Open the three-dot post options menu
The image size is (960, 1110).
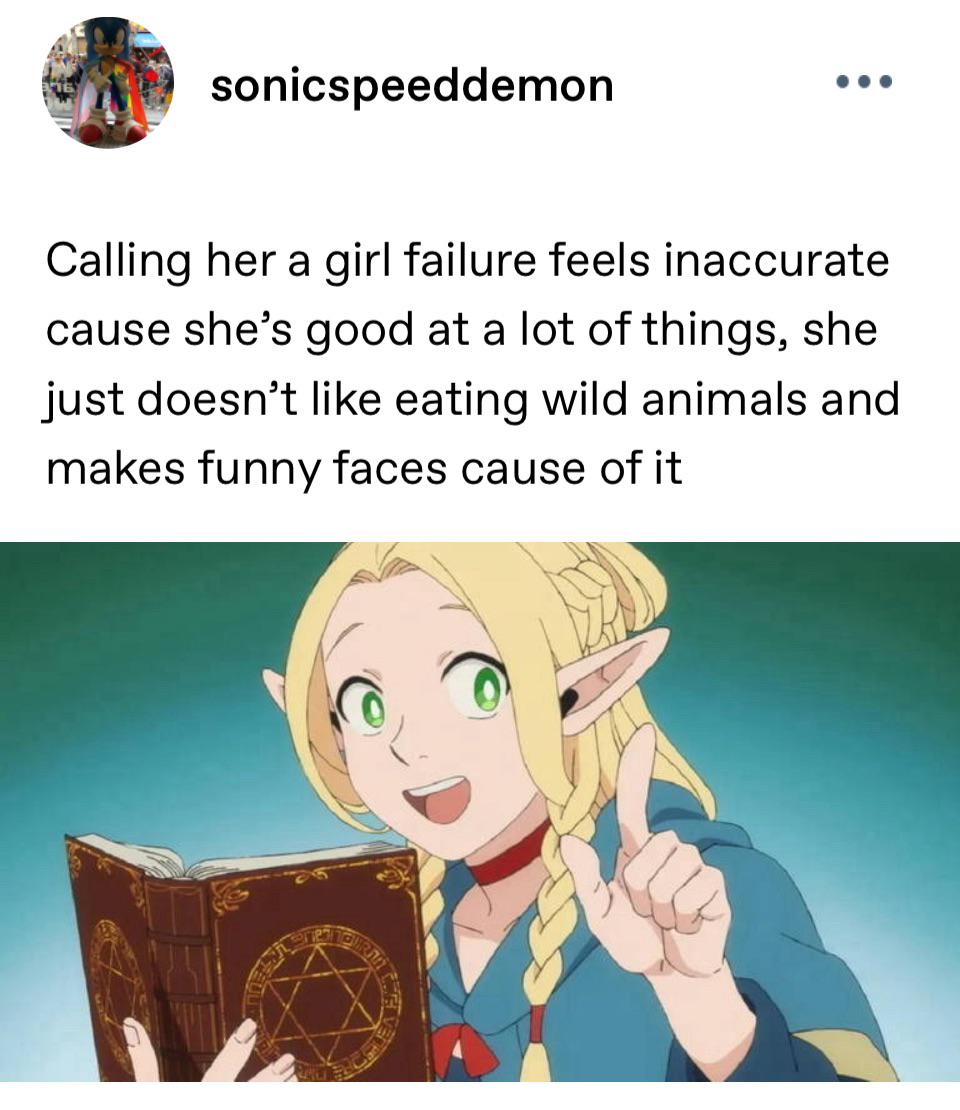click(x=864, y=82)
